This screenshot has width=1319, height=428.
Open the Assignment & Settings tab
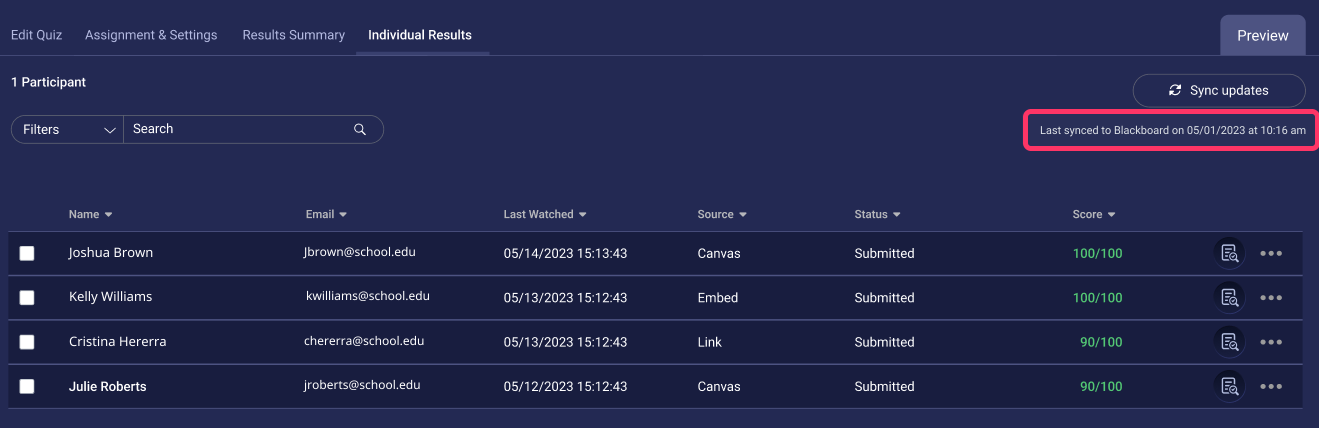(151, 35)
